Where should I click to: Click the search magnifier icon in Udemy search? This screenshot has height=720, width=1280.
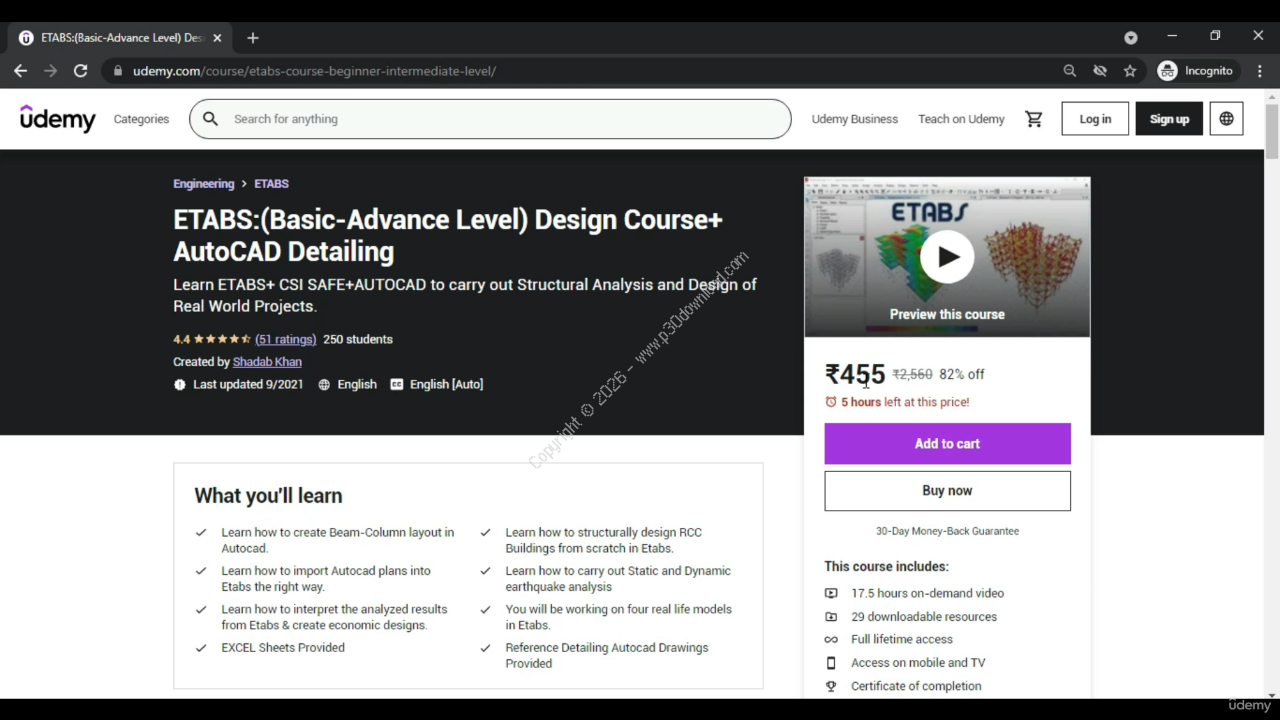210,119
